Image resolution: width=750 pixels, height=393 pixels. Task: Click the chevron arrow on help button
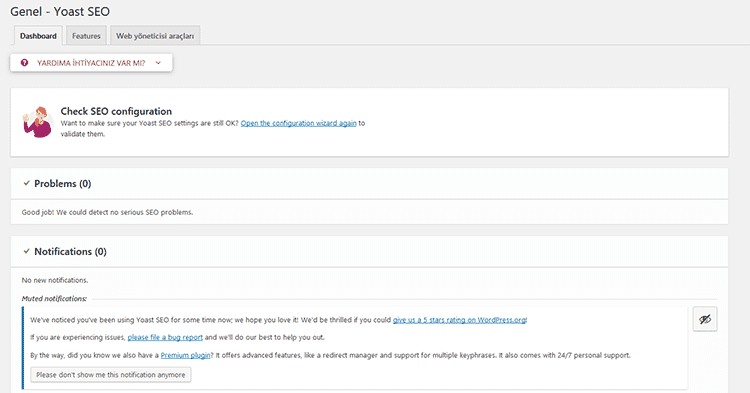click(158, 63)
